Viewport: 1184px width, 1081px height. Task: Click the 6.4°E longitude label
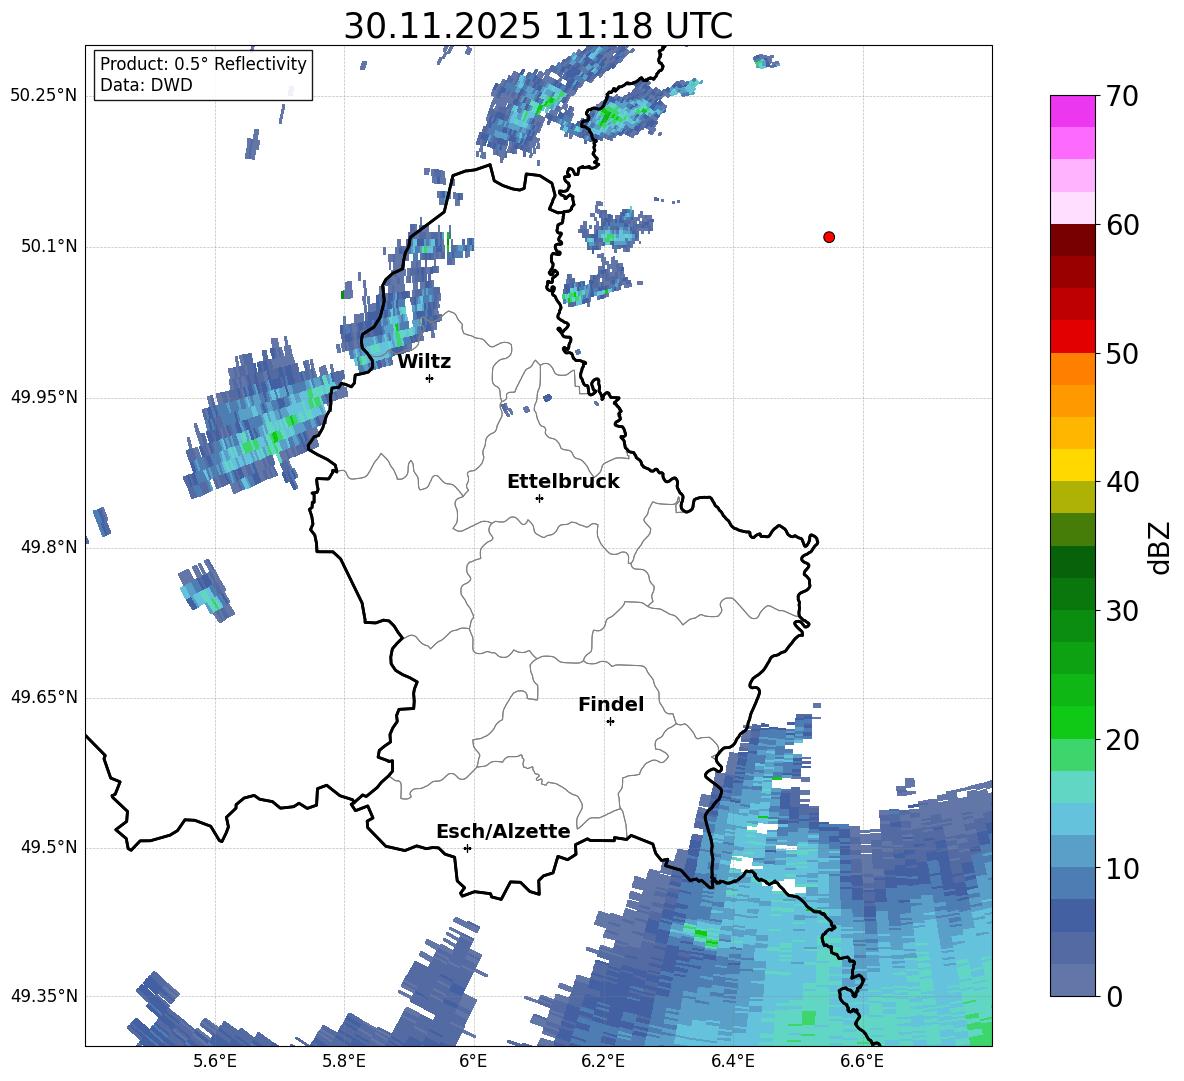click(x=732, y=1061)
